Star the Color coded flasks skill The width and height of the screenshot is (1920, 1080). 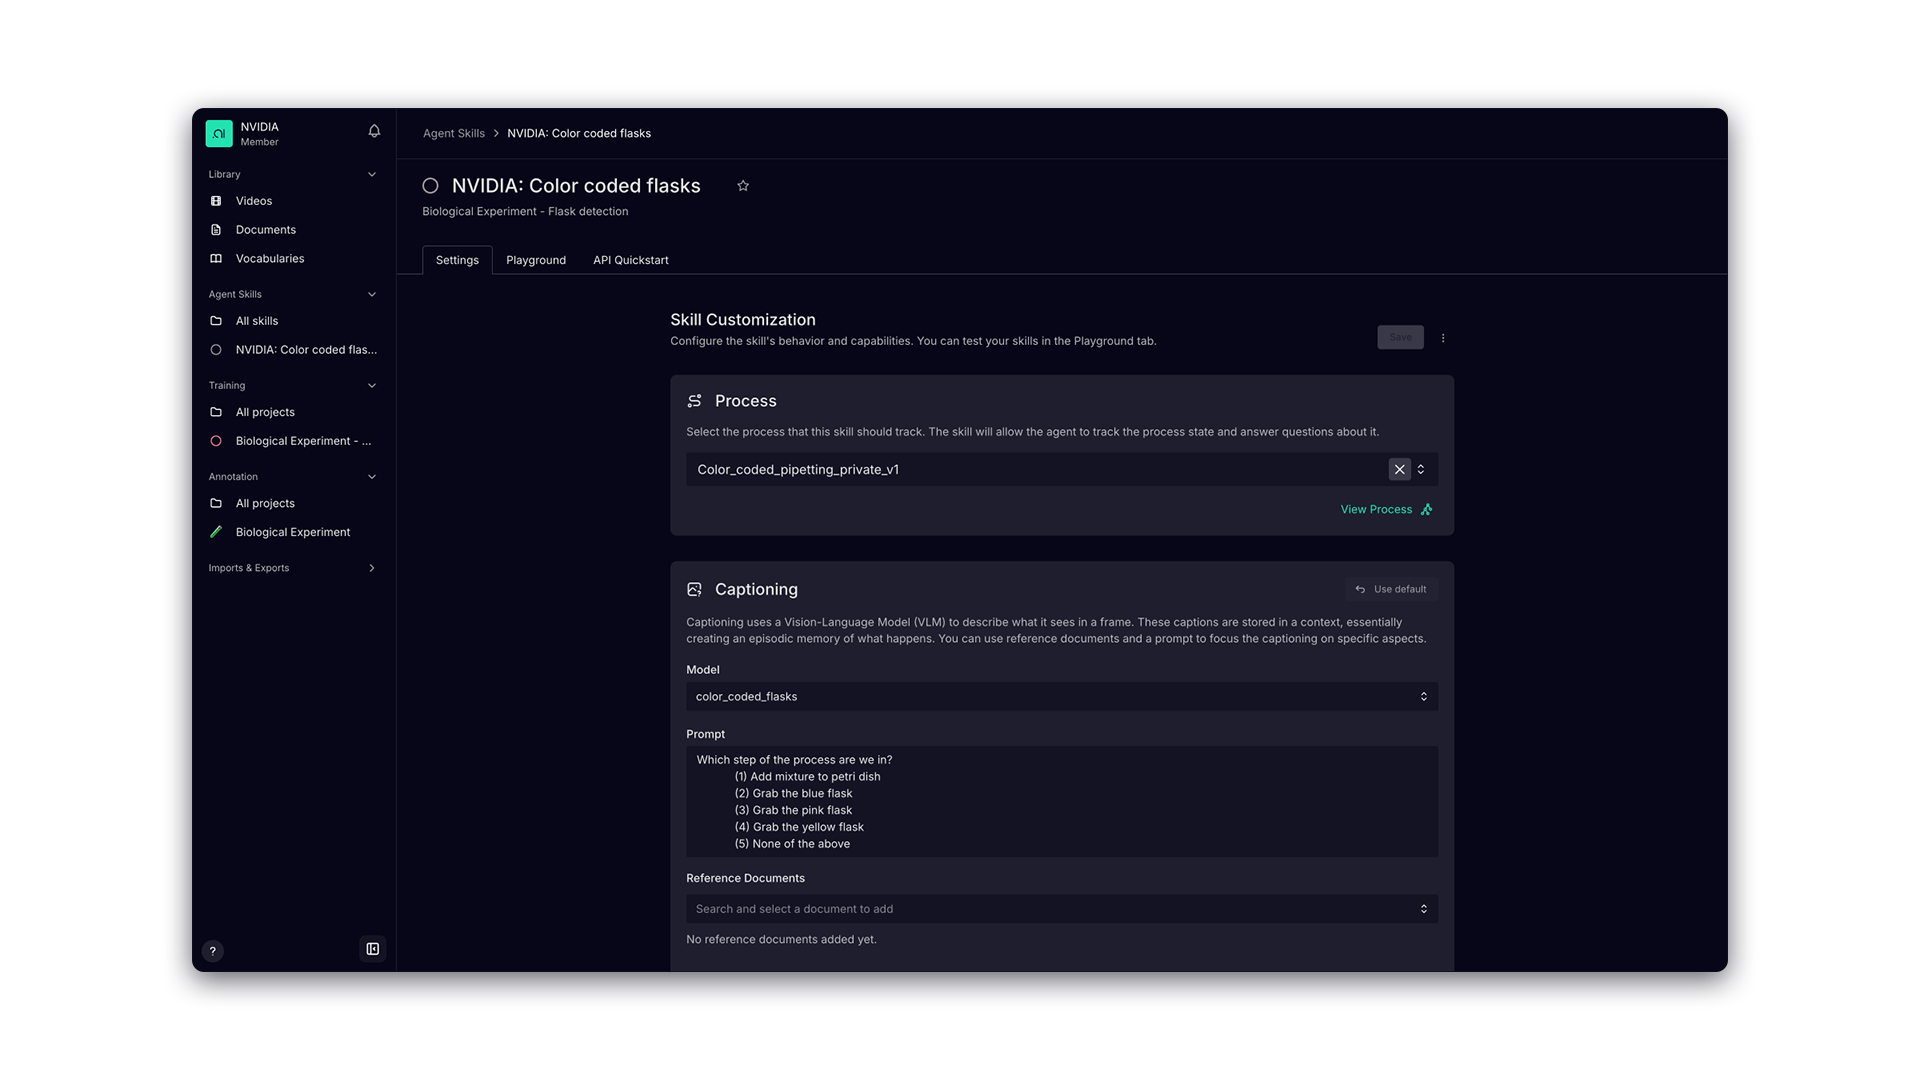click(x=743, y=186)
